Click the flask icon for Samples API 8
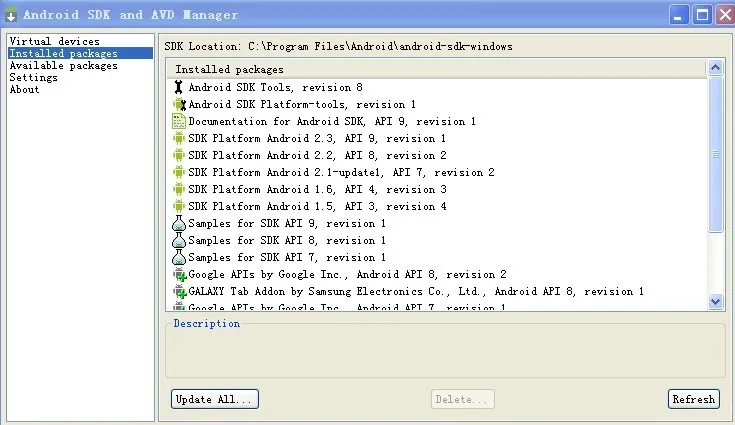 (179, 240)
